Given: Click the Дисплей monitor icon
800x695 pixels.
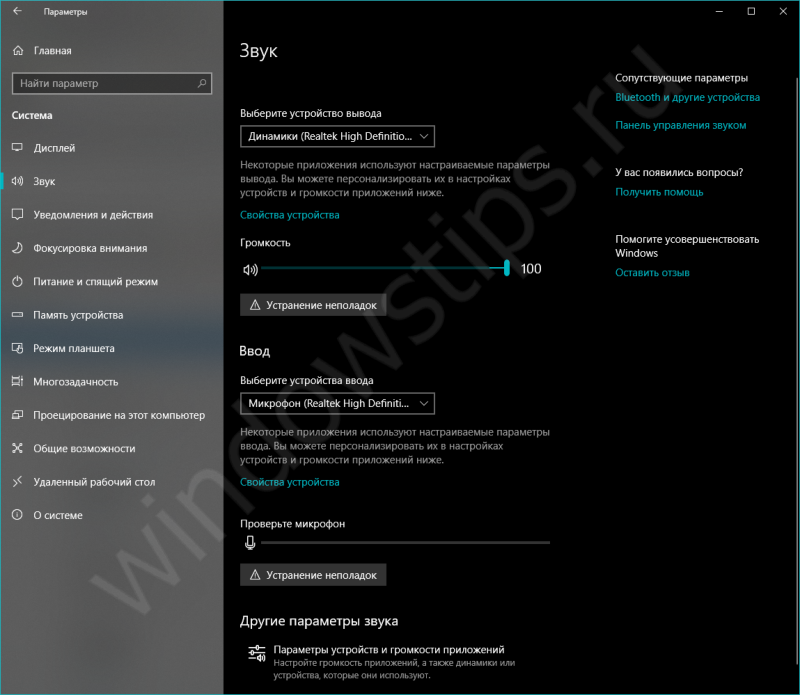Looking at the screenshot, I should pos(17,147).
